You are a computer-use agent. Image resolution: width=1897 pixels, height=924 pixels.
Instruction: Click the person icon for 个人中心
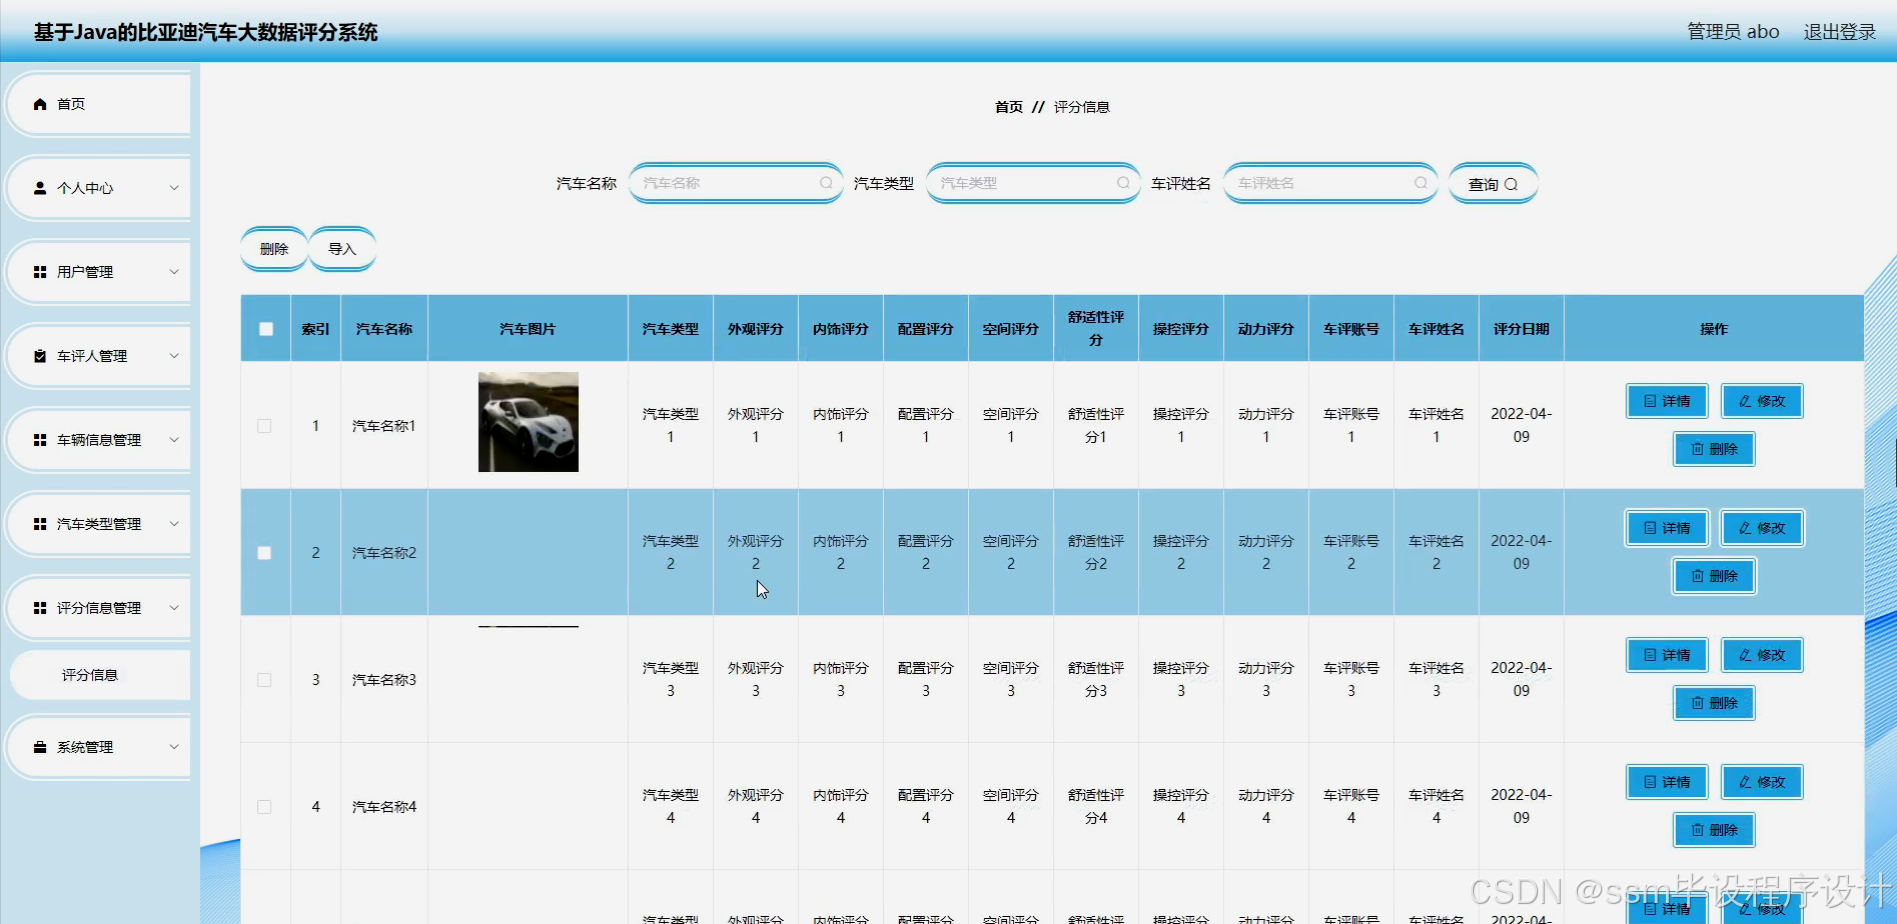[x=40, y=188]
